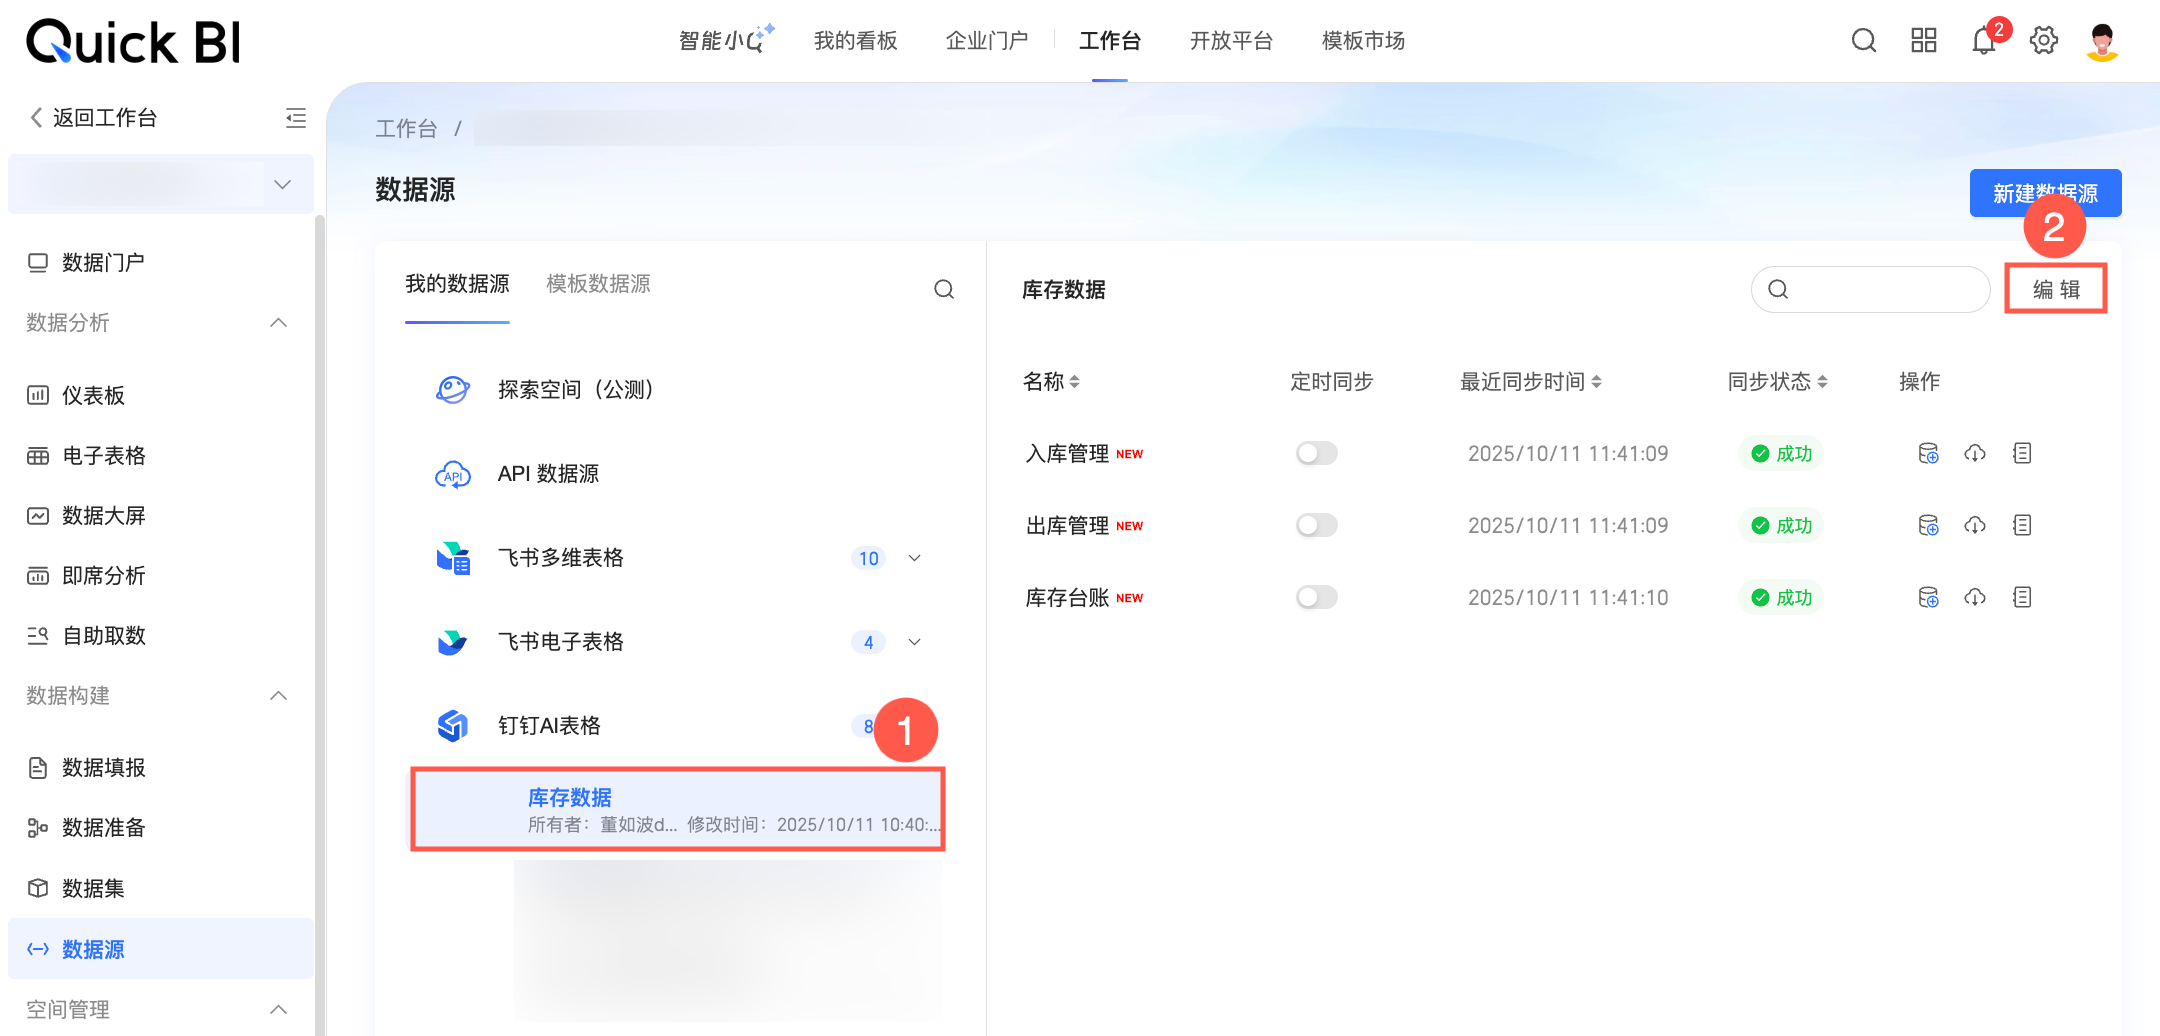The height and width of the screenshot is (1036, 2160).
Task: Open 智能小Q in top navigation
Action: [726, 40]
